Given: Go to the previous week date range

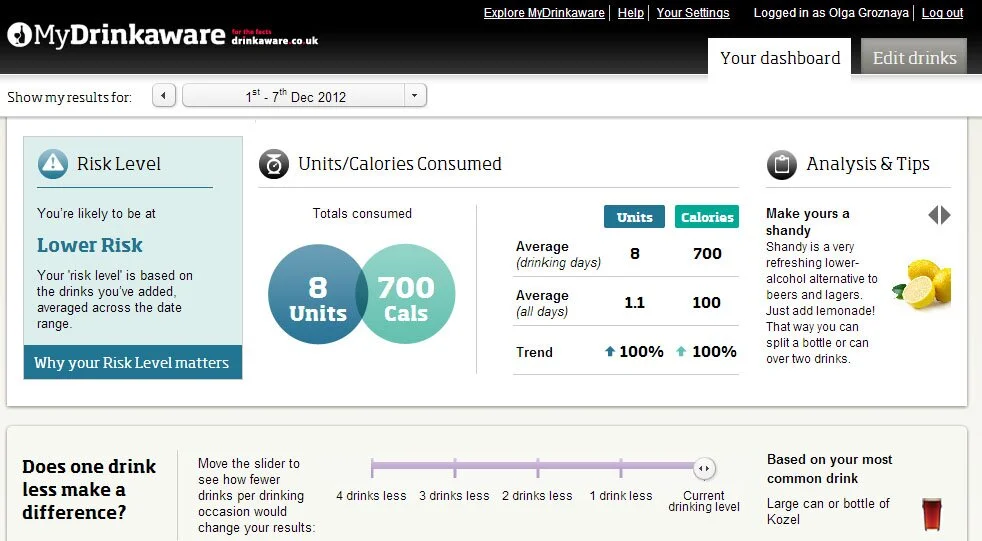Looking at the screenshot, I should [x=163, y=96].
